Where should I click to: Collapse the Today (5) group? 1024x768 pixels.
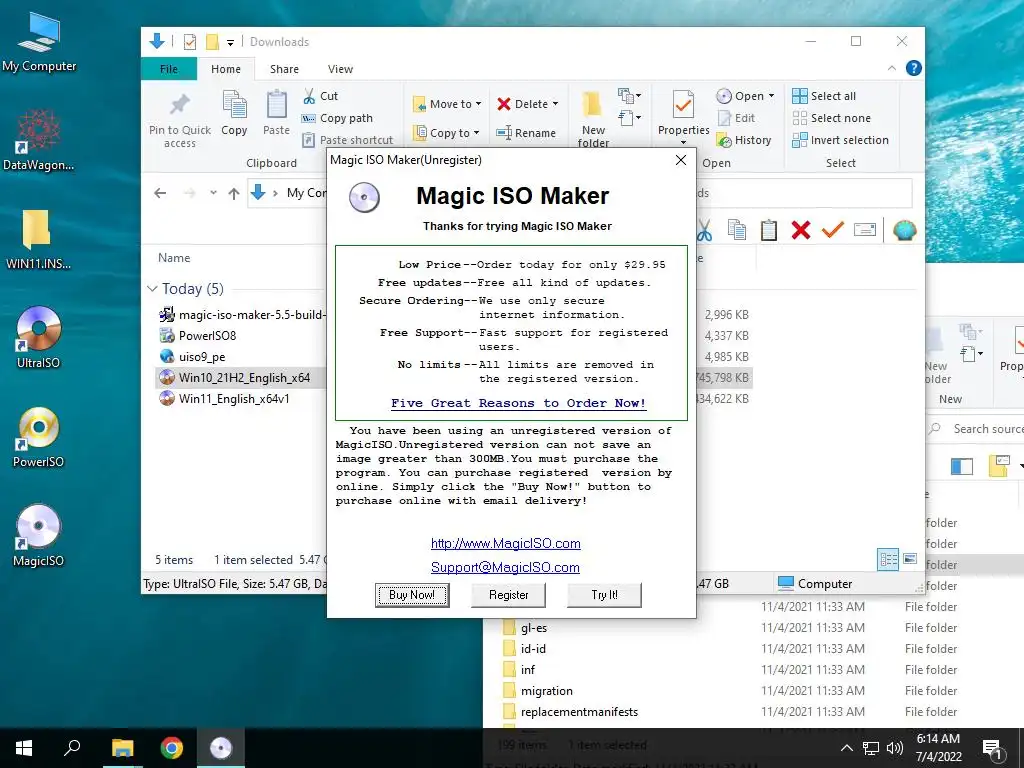152,289
